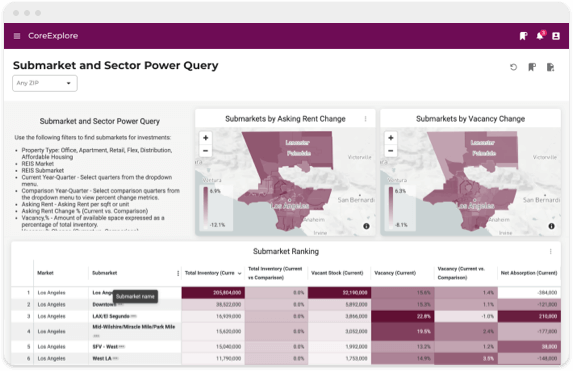Image resolution: width=573 pixels, height=371 pixels.
Task: Click Lancaster label on Asking Rent map
Action: (297, 143)
